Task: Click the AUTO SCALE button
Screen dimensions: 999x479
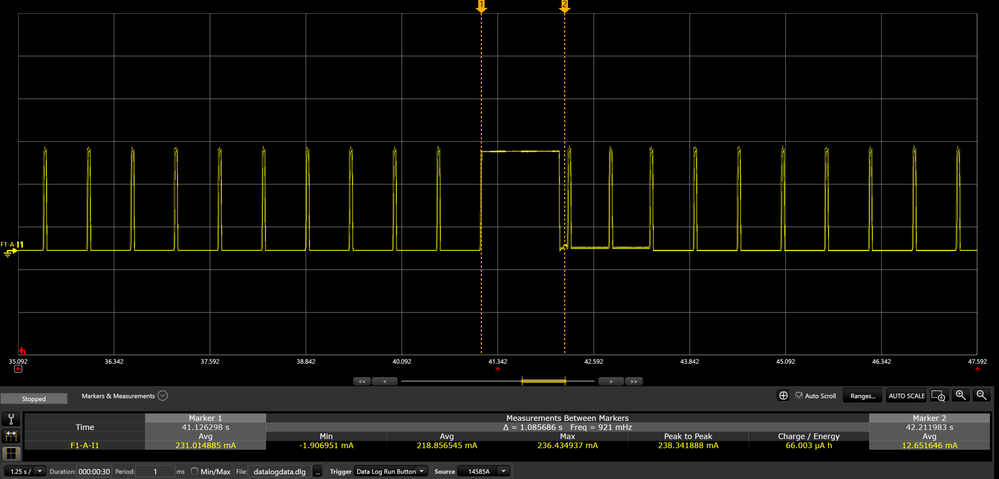Action: tap(906, 396)
